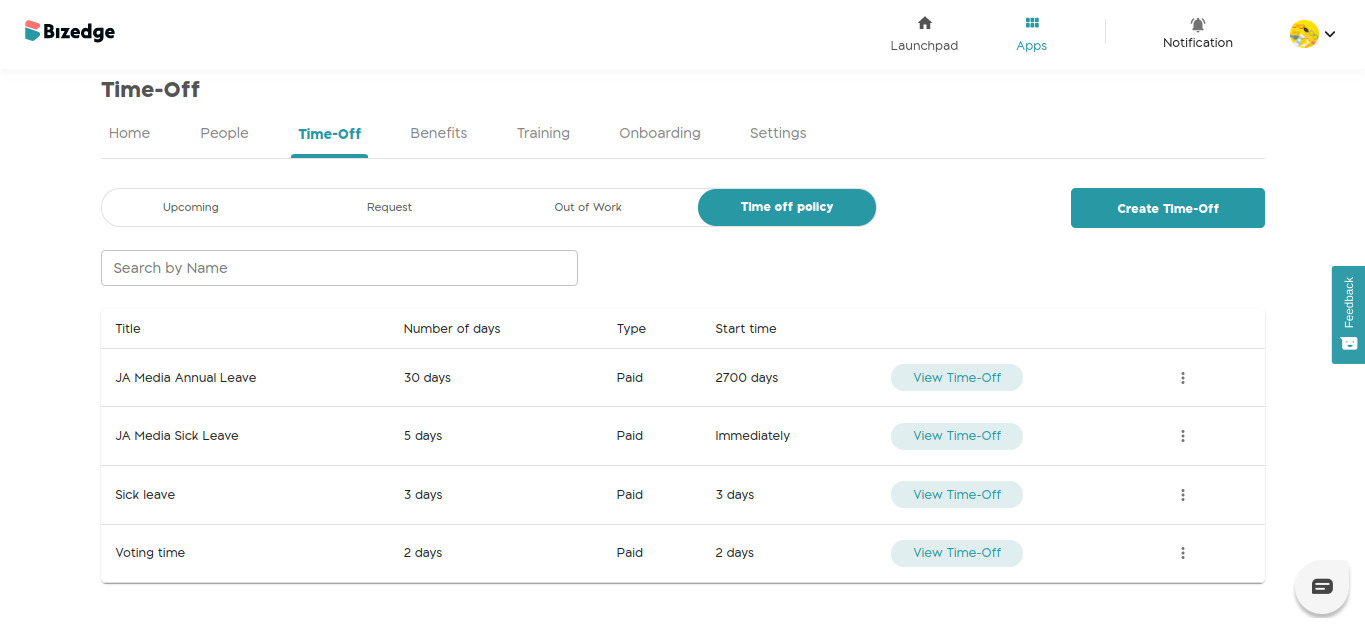
Task: Open the JA Media Sick Leave kebab menu
Action: 1182,436
